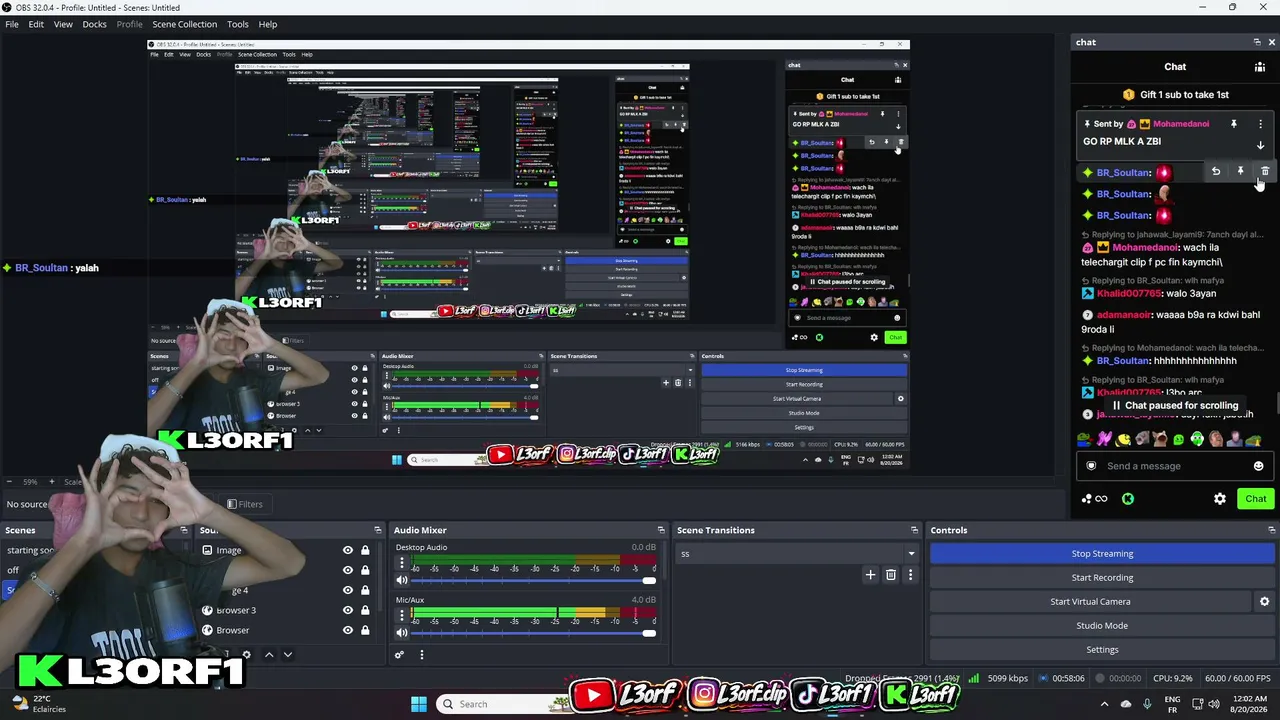Open virtual camera configuration gear
The height and width of the screenshot is (720, 1280).
coord(1264,602)
